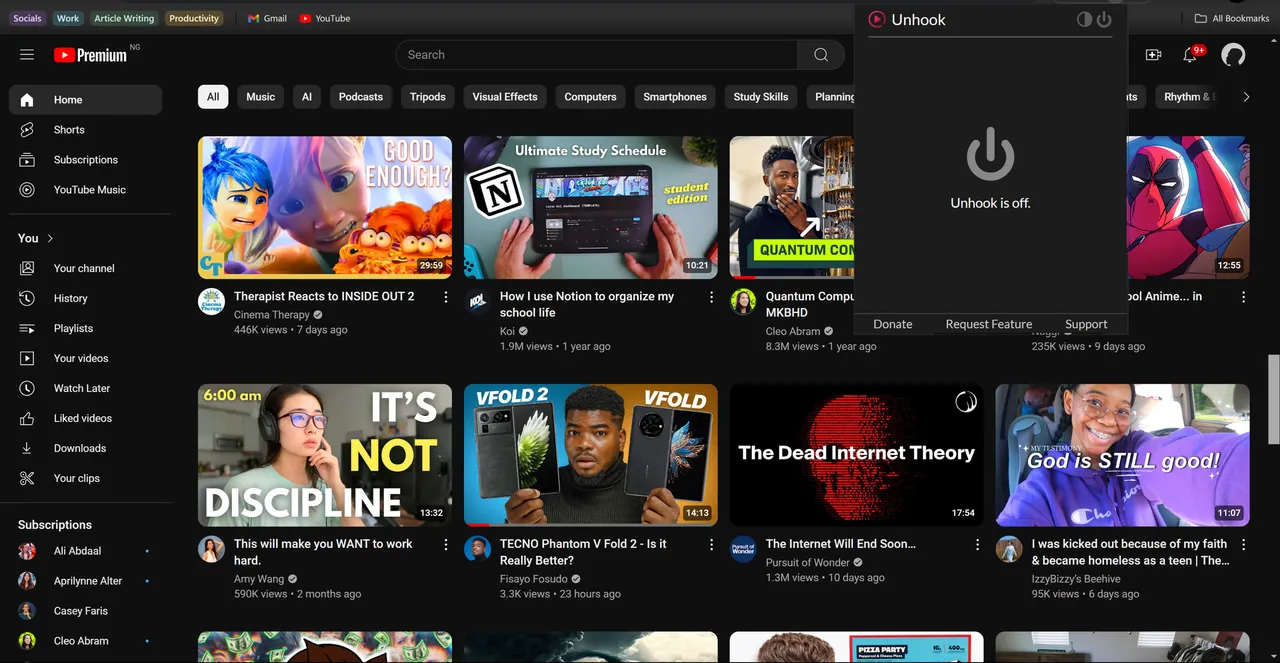Select the Tripods filter chip
This screenshot has height=663, width=1280.
tap(428, 97)
